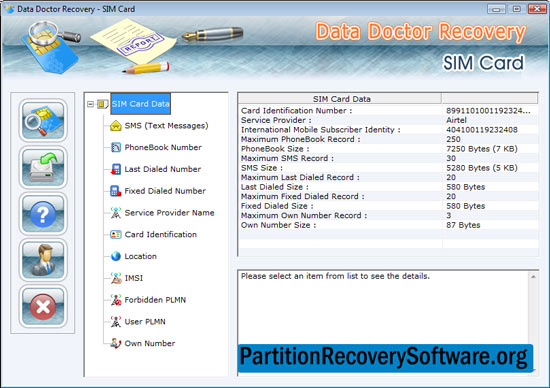Open SMS (Text Messages) node
This screenshot has width=550, height=388.
(x=166, y=126)
